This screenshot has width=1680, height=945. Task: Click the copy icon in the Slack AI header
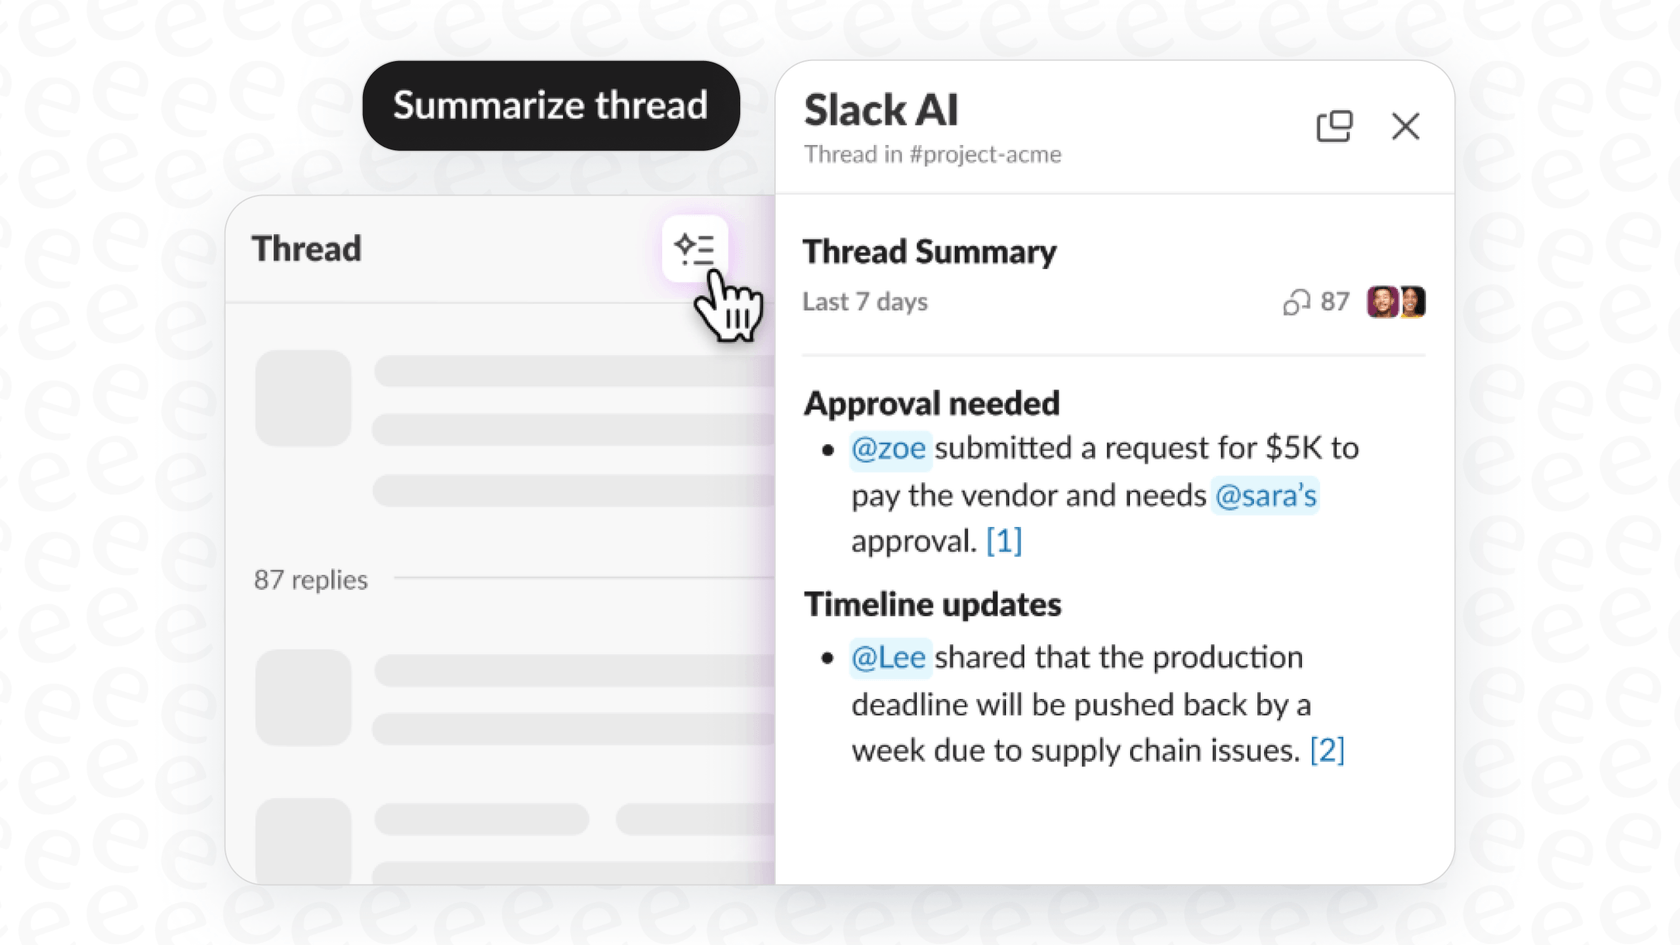[x=1335, y=126]
